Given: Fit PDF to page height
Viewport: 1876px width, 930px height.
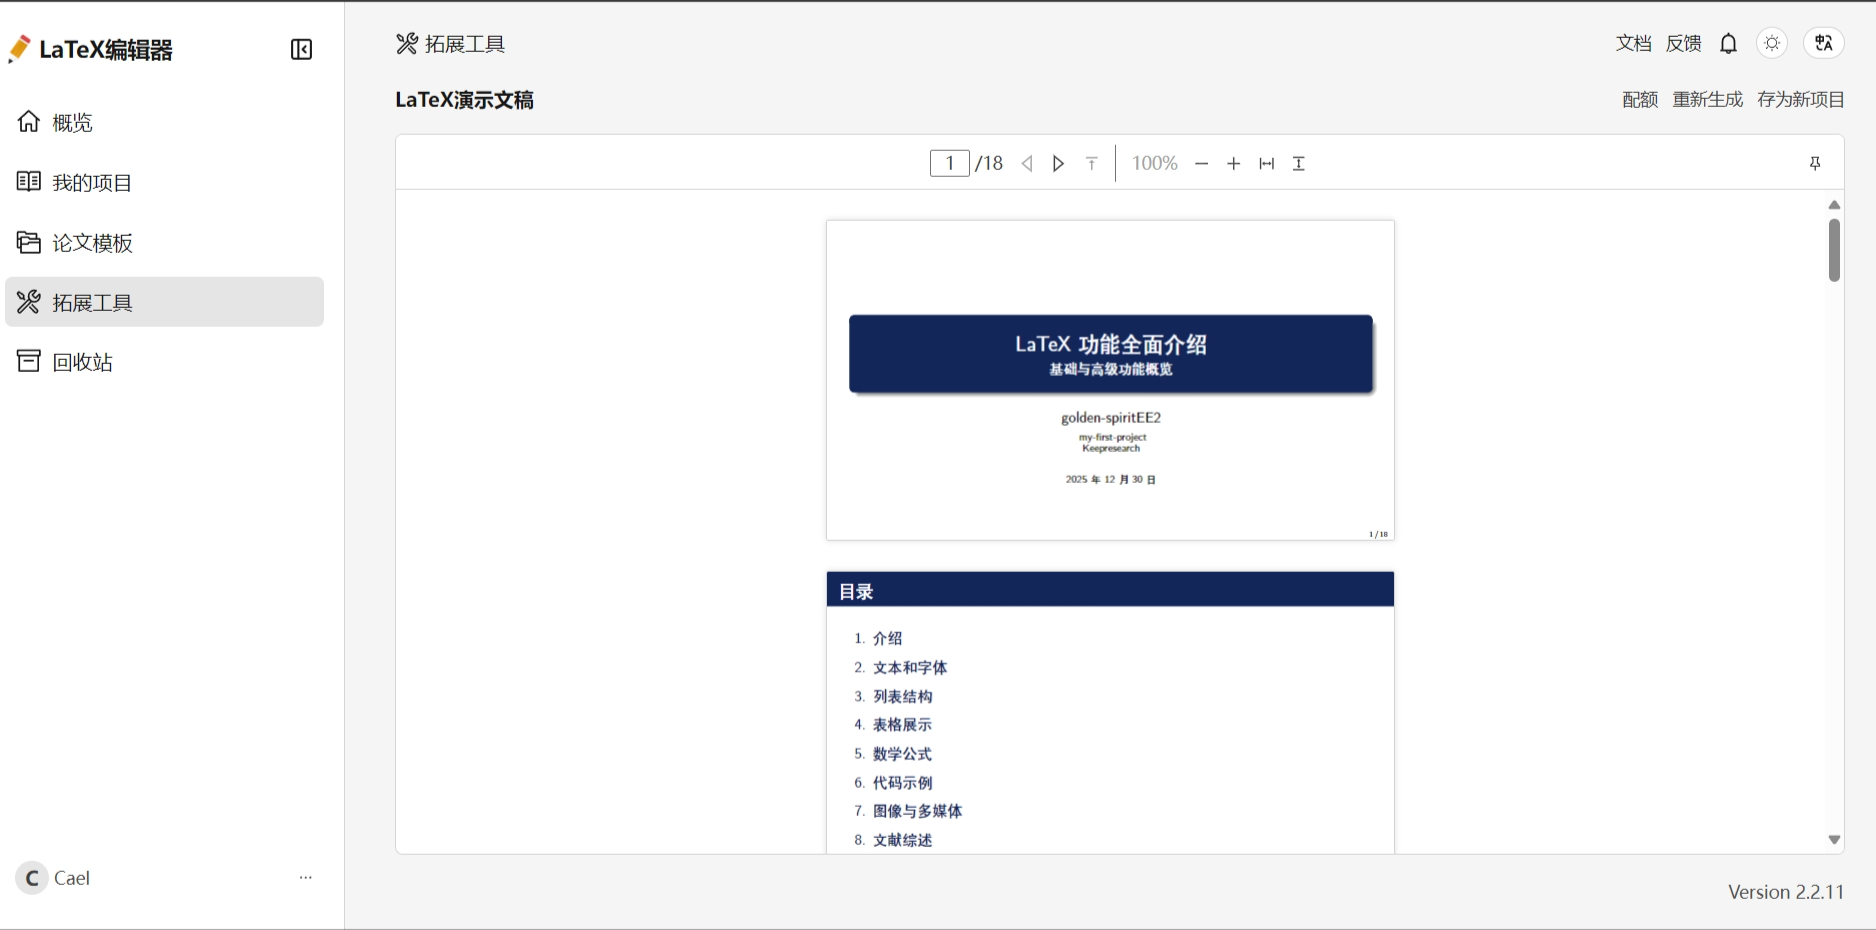Looking at the screenshot, I should (x=1299, y=164).
